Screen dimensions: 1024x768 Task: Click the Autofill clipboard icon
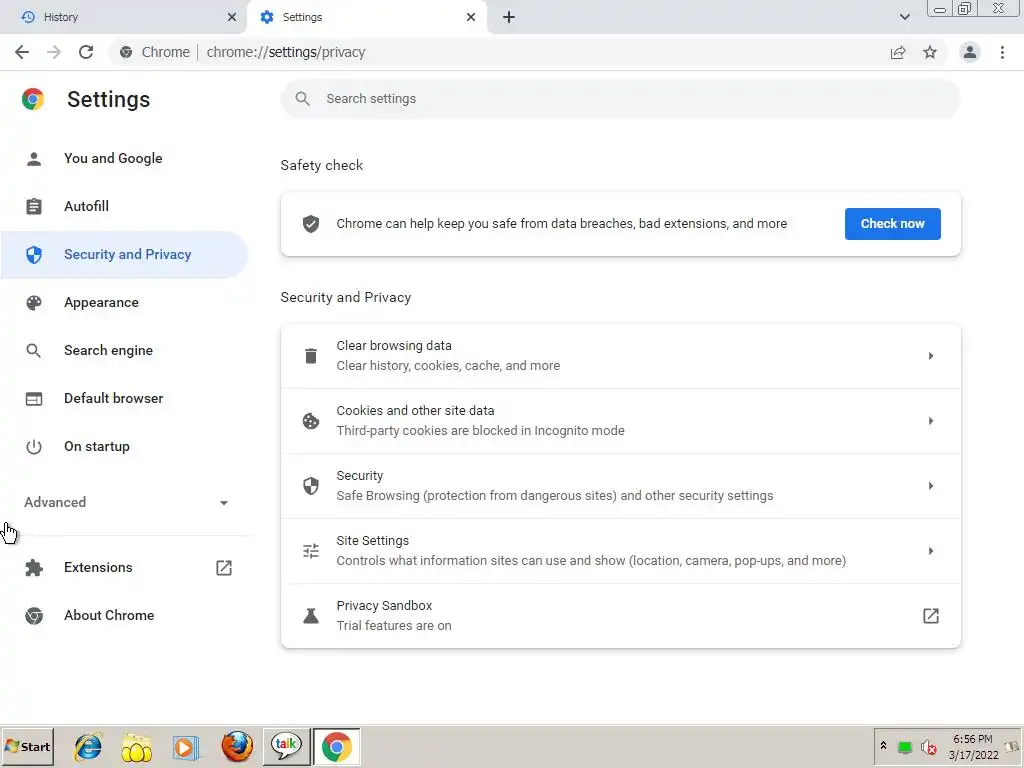tap(34, 206)
